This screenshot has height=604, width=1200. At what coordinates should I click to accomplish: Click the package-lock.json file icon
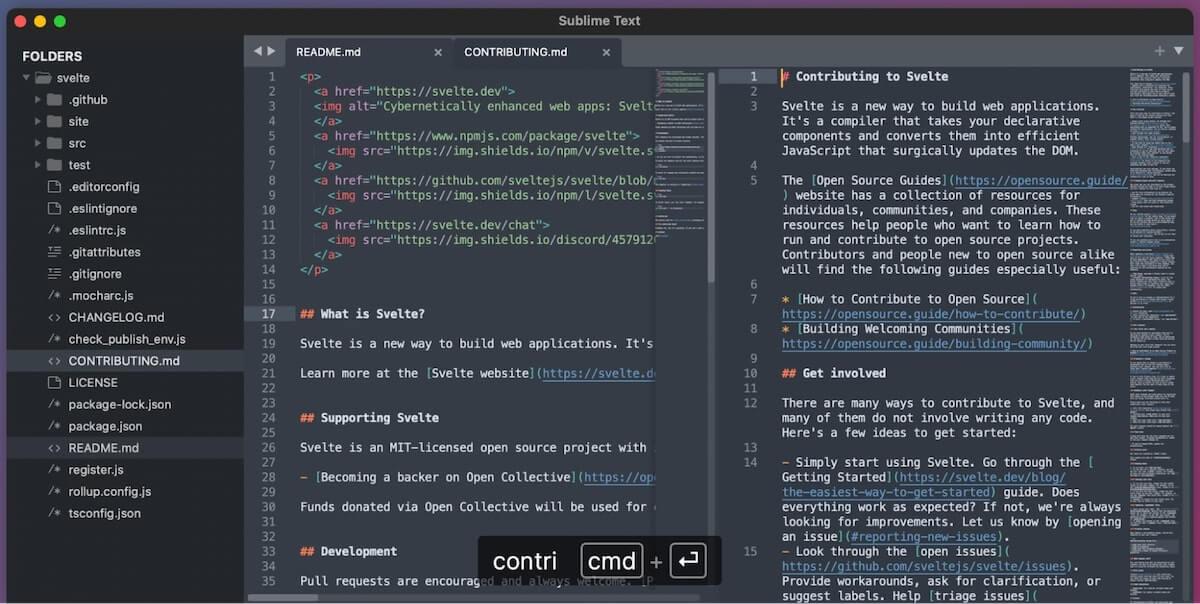54,405
